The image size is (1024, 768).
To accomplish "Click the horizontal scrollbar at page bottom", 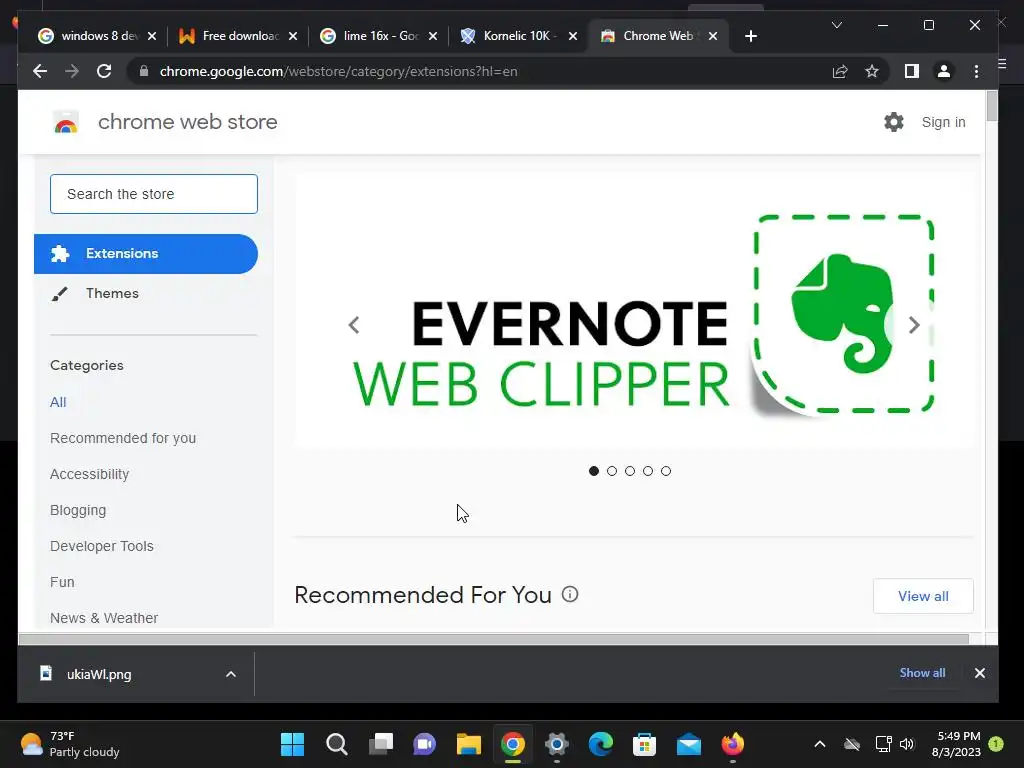I will [494, 639].
